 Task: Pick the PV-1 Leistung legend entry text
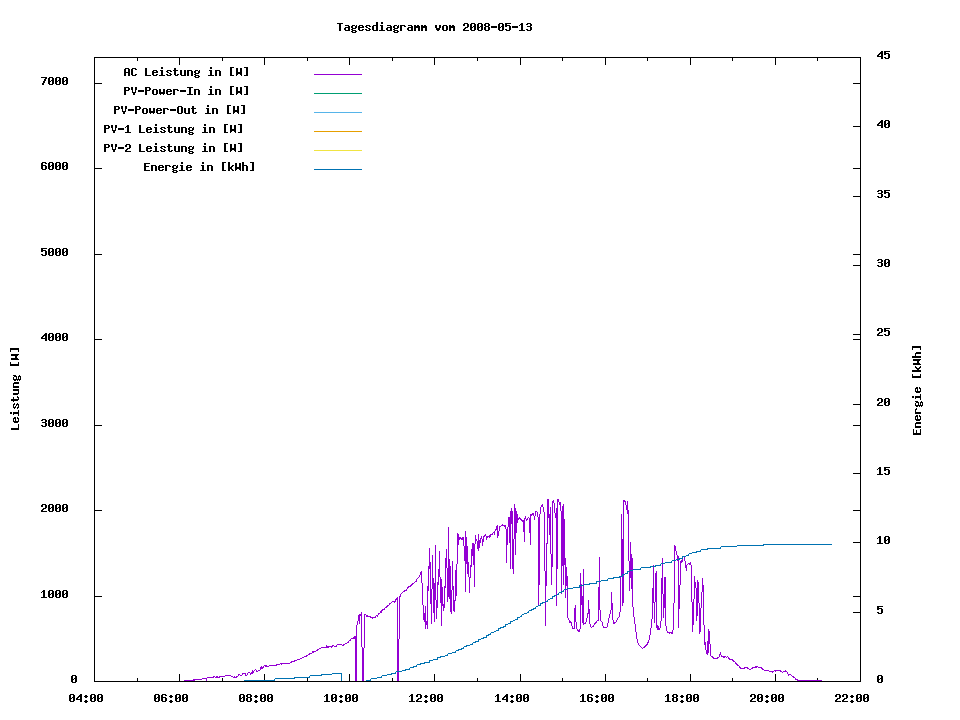pyautogui.click(x=173, y=129)
